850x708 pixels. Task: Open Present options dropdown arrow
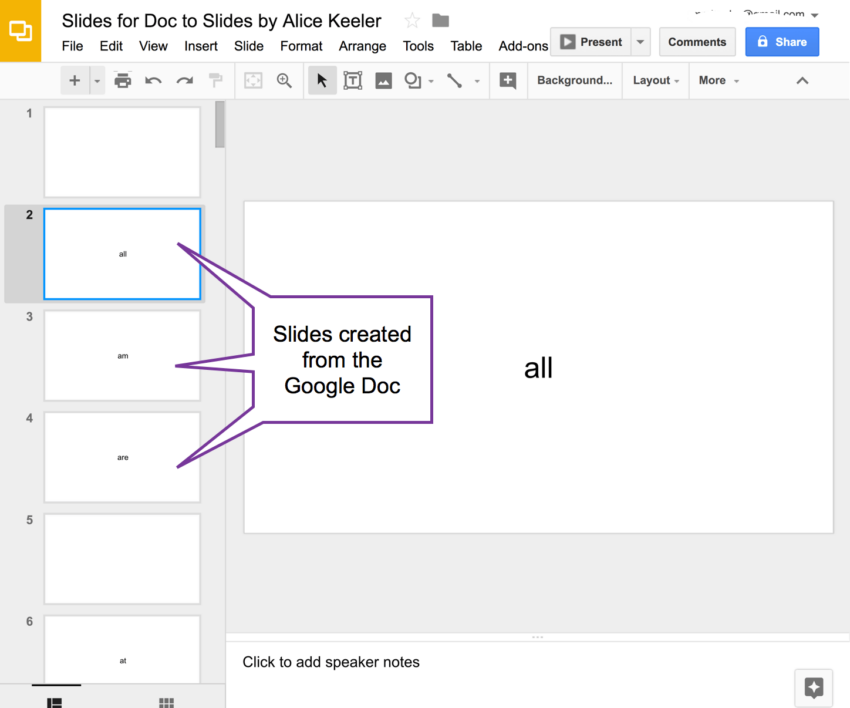pyautogui.click(x=640, y=42)
